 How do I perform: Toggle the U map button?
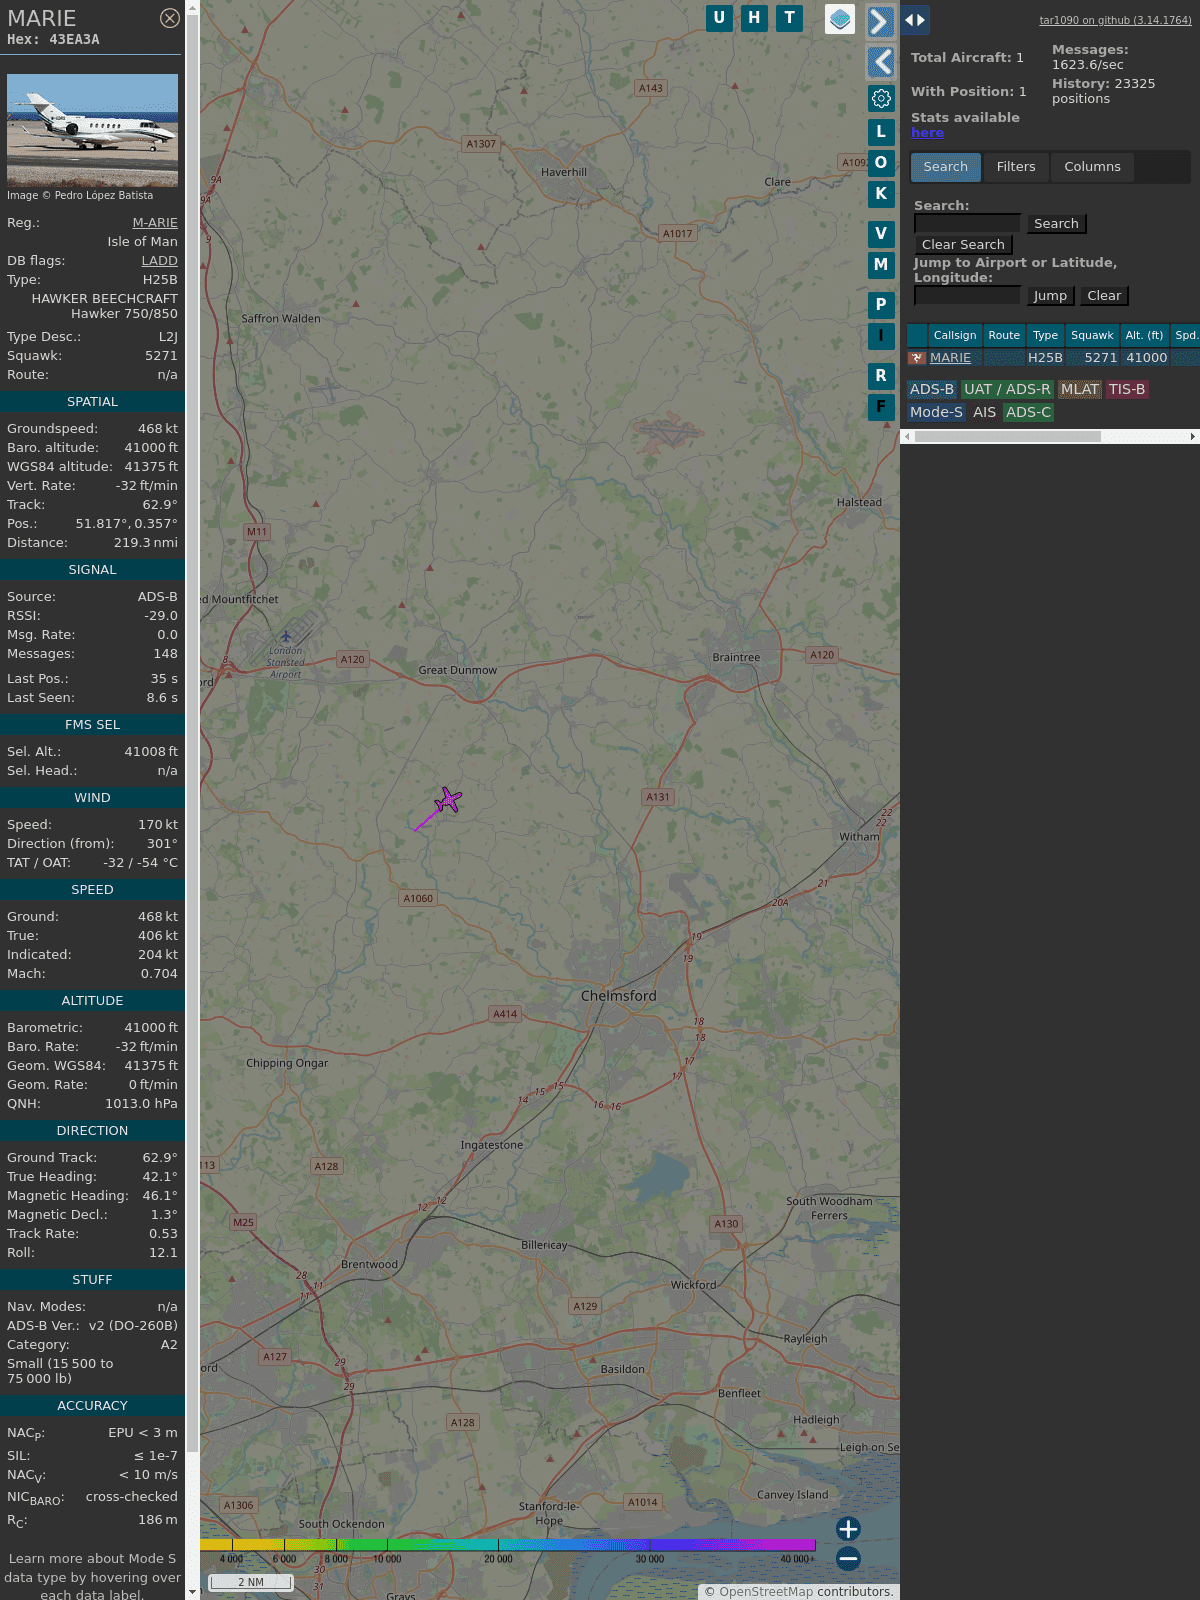[719, 18]
